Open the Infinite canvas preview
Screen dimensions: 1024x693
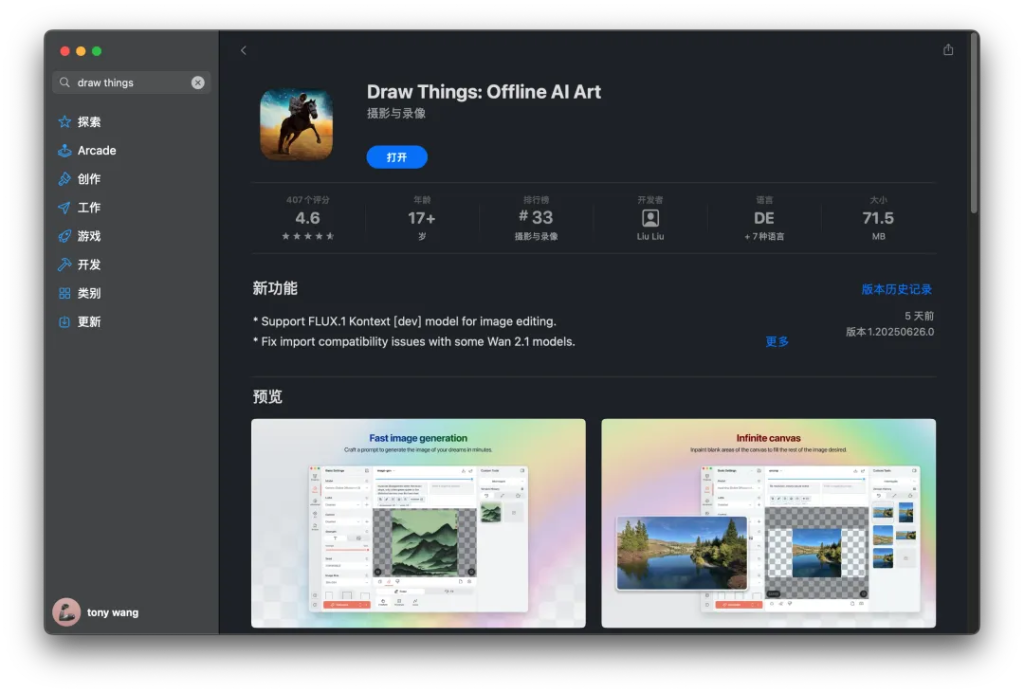pyautogui.click(x=769, y=523)
